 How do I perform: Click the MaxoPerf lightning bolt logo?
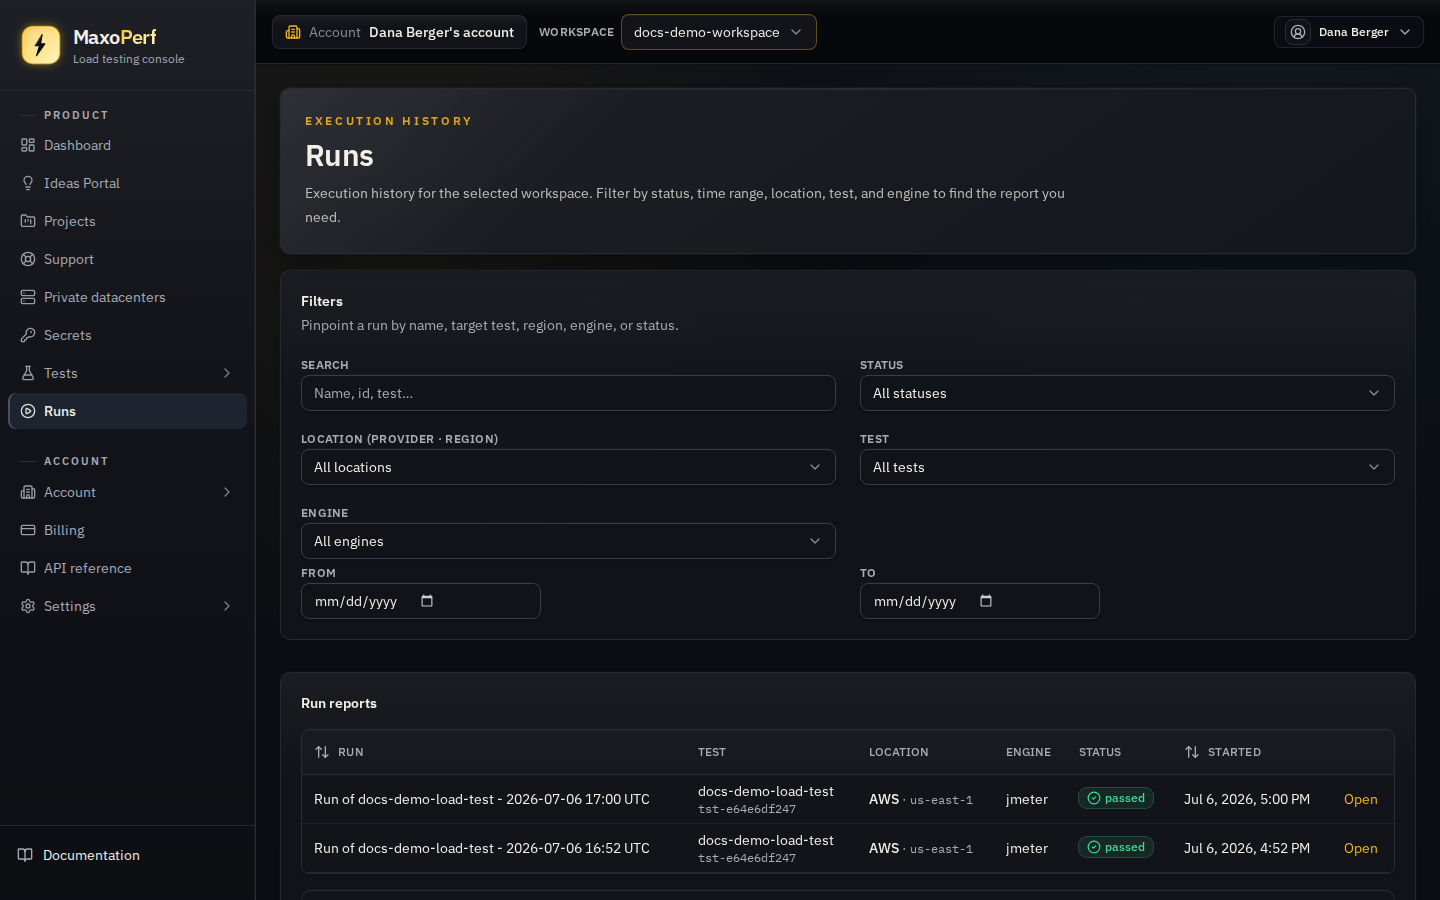[x=41, y=45]
